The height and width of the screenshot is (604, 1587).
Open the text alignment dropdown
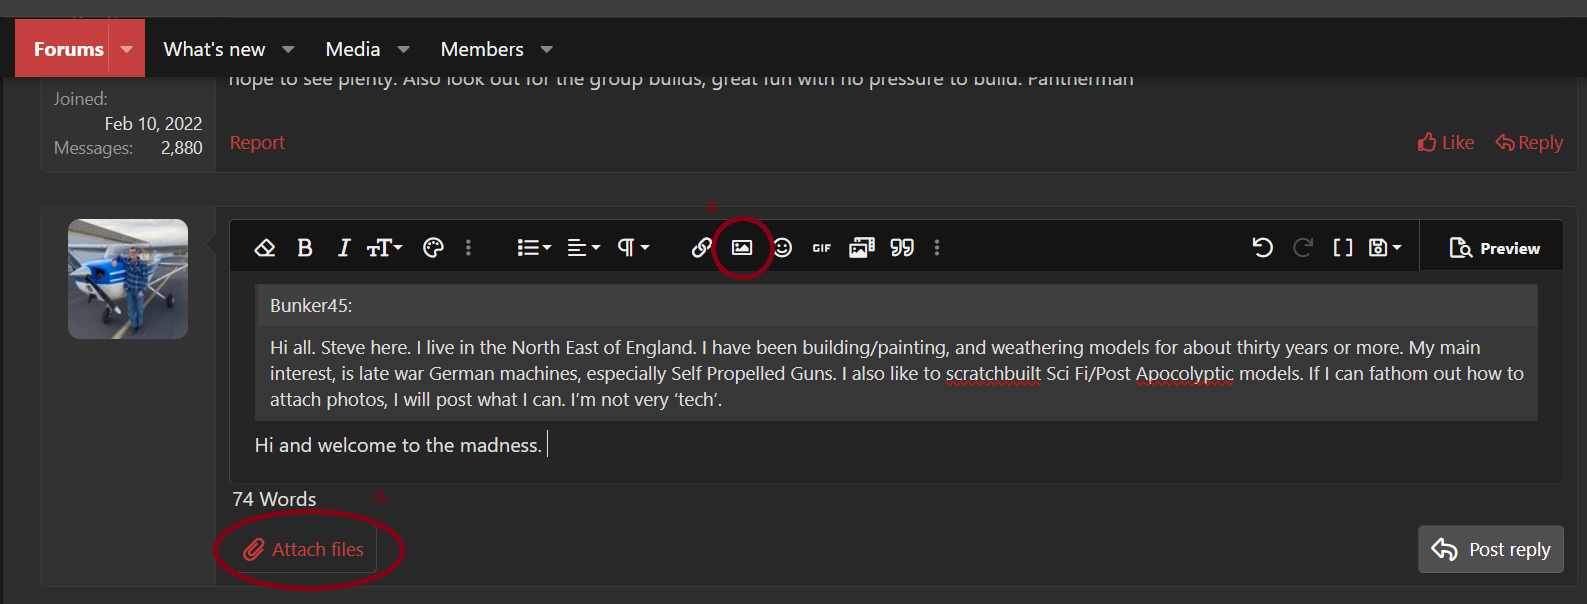(584, 248)
